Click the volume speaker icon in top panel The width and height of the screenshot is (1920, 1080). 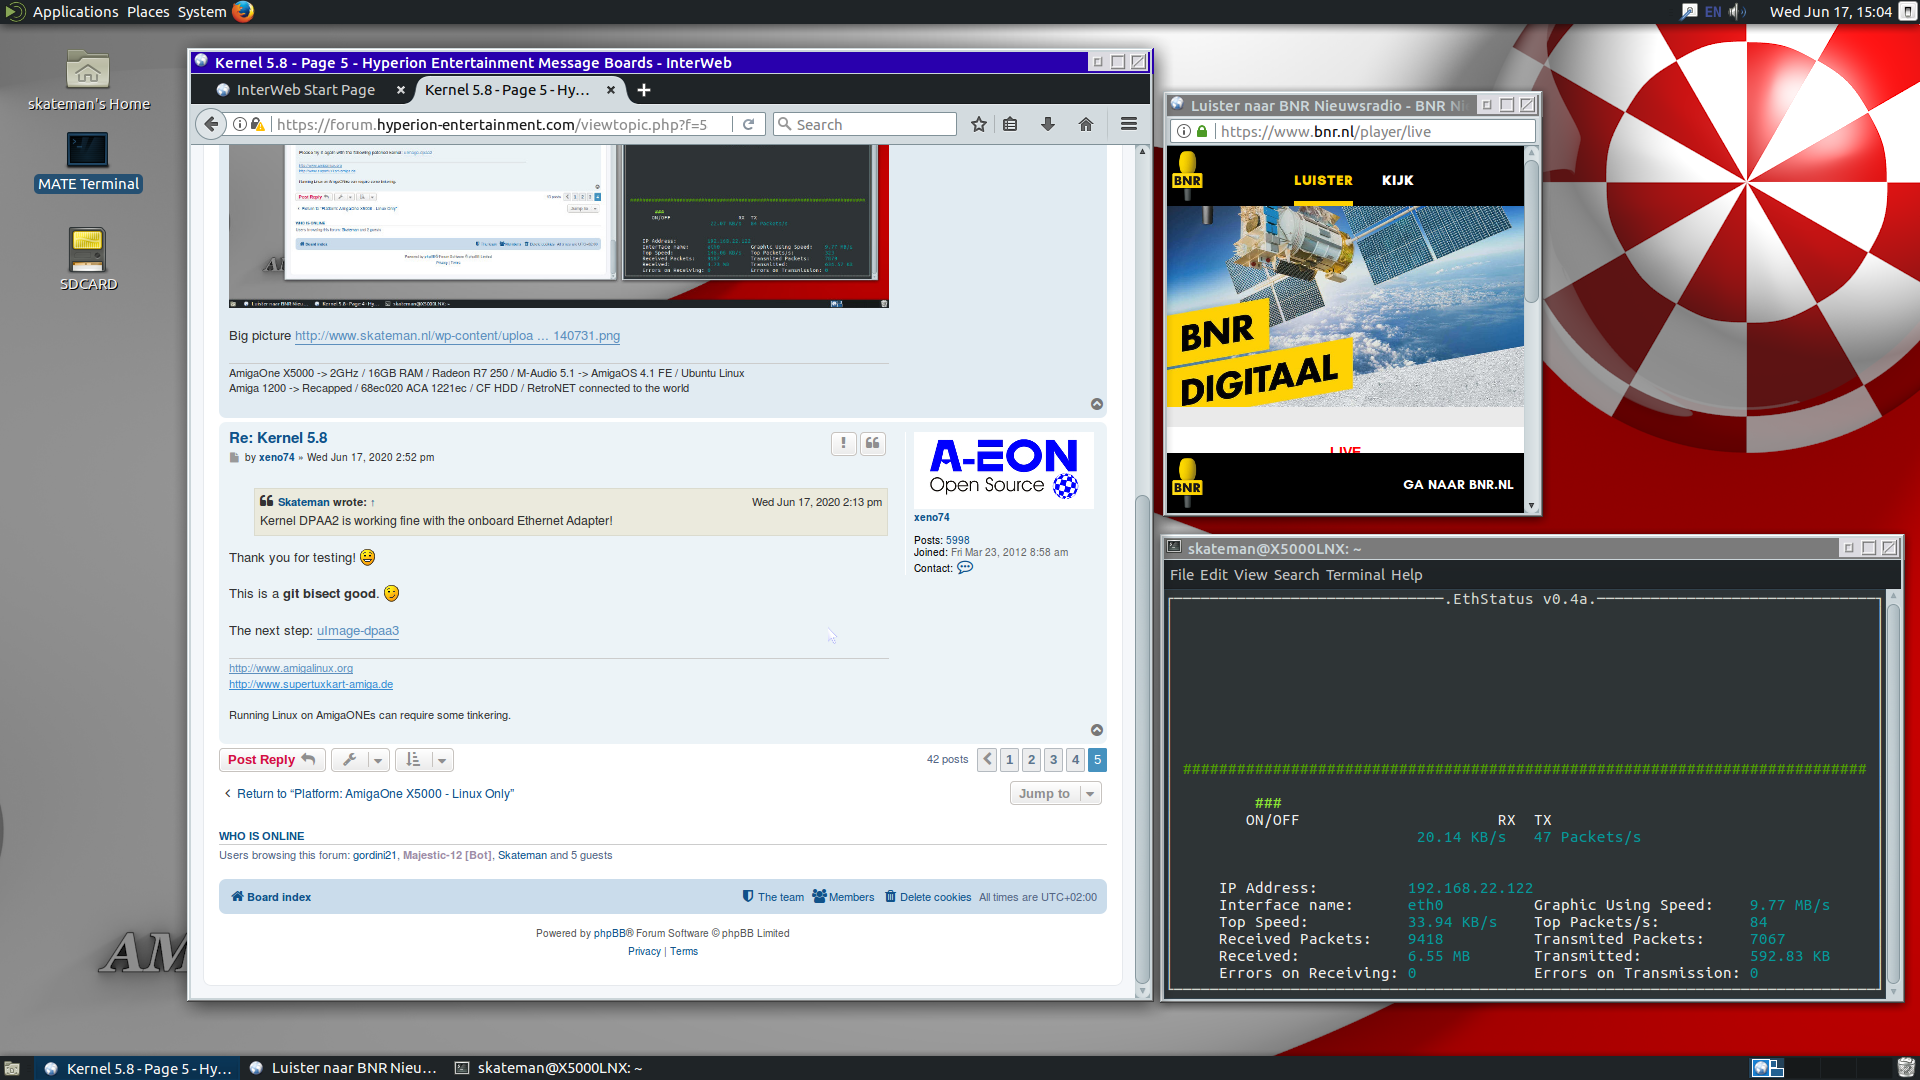click(x=1737, y=12)
